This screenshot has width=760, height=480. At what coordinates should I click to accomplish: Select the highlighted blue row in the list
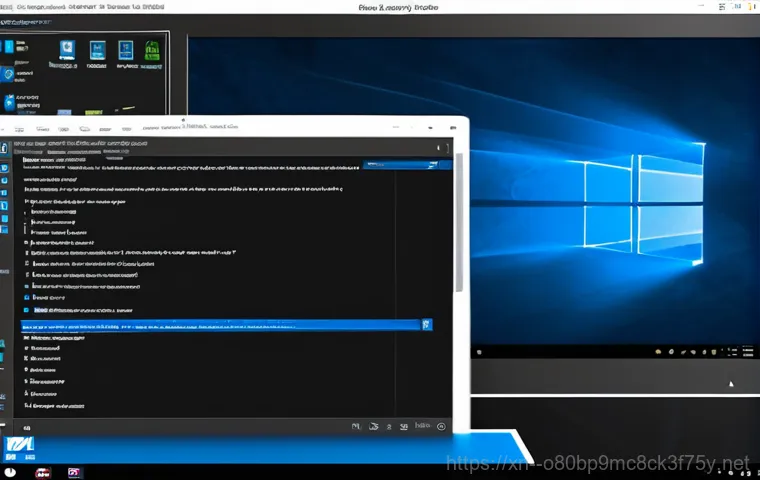[220, 325]
